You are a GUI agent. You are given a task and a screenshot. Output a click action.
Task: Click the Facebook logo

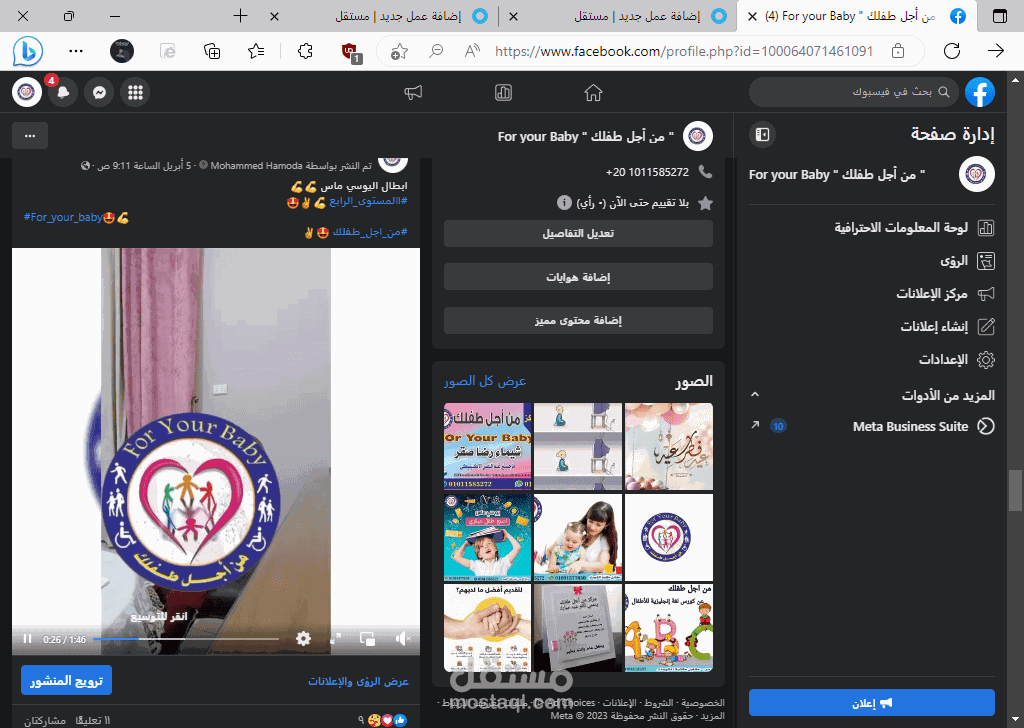coord(980,93)
